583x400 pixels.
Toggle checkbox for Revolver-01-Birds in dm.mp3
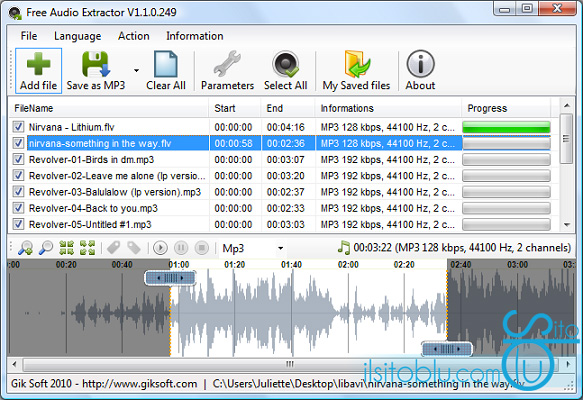click(18, 159)
